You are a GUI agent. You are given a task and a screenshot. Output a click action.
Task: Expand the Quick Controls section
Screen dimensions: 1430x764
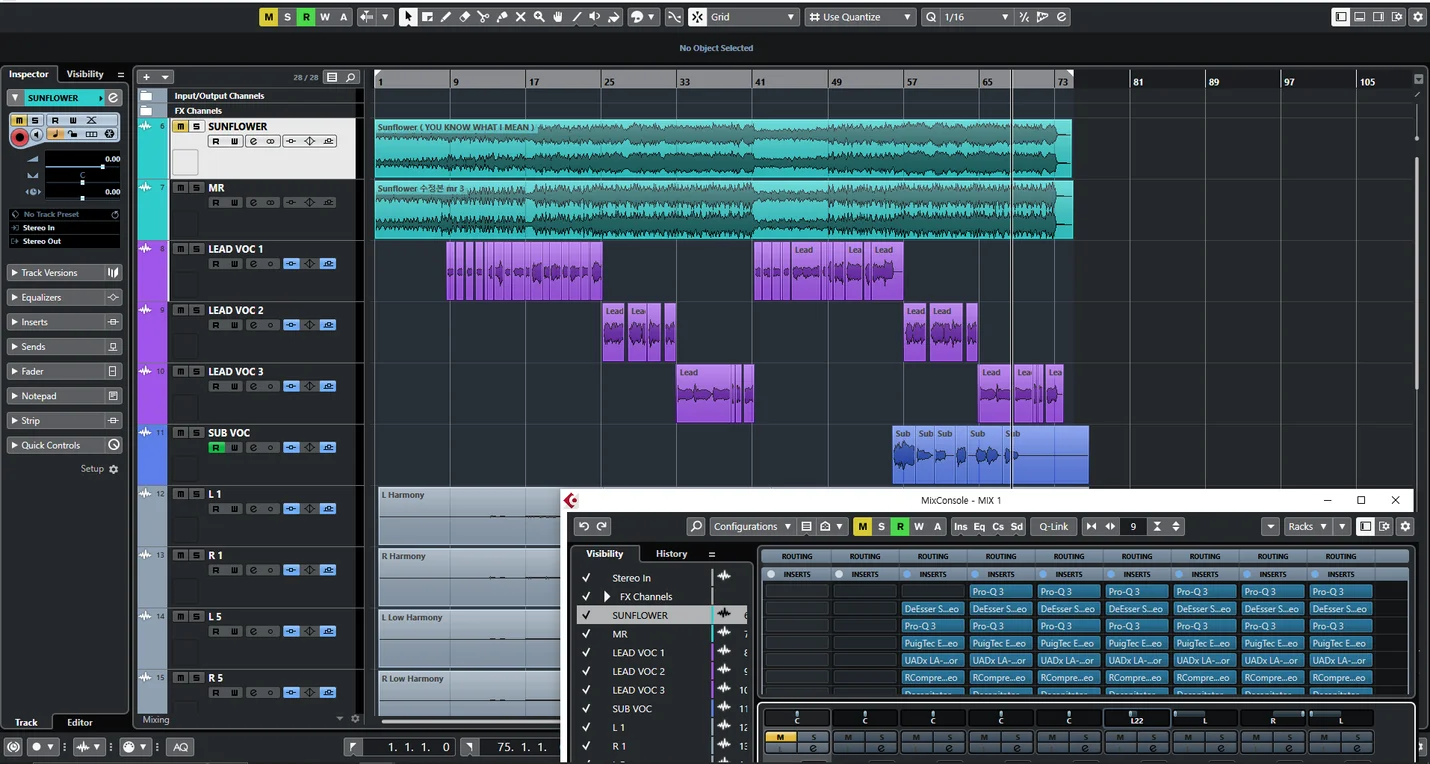(x=64, y=445)
